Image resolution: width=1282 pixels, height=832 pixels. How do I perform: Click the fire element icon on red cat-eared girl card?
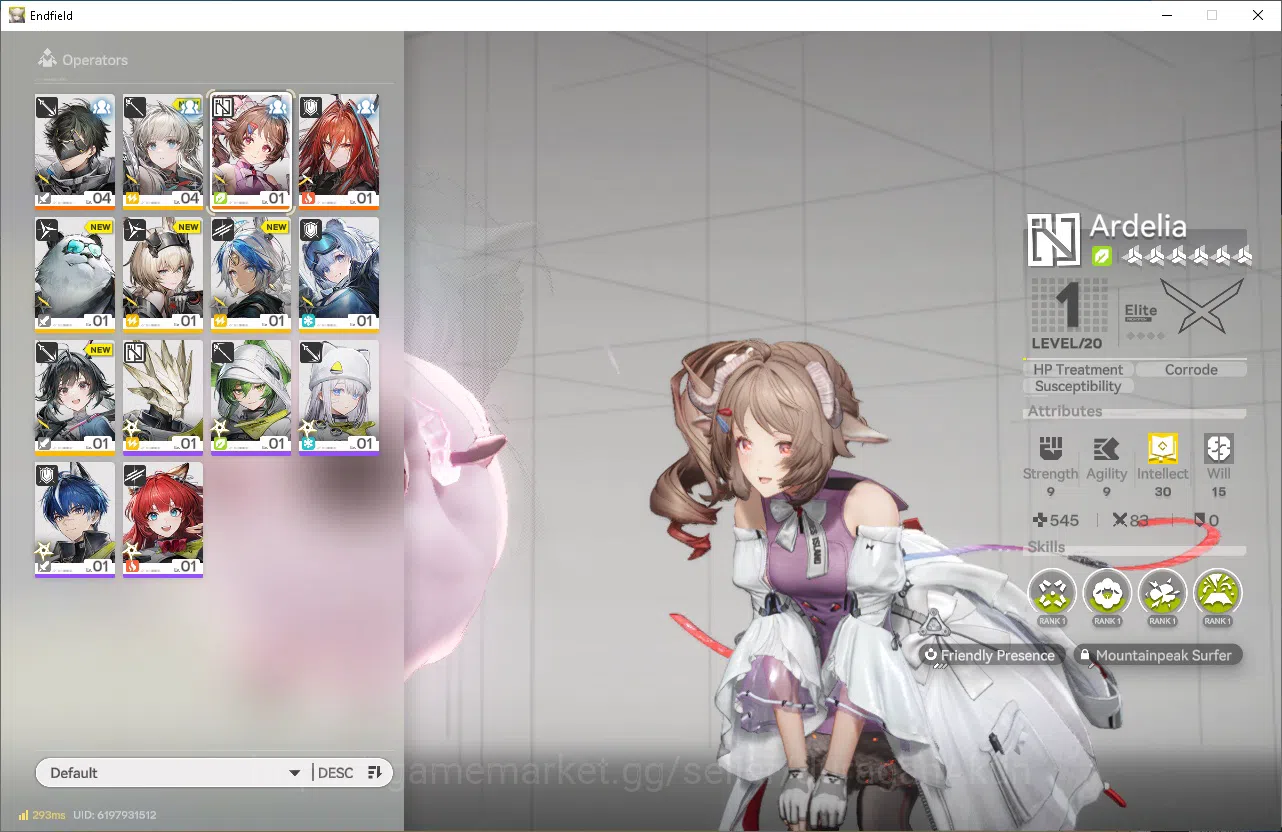click(131, 567)
